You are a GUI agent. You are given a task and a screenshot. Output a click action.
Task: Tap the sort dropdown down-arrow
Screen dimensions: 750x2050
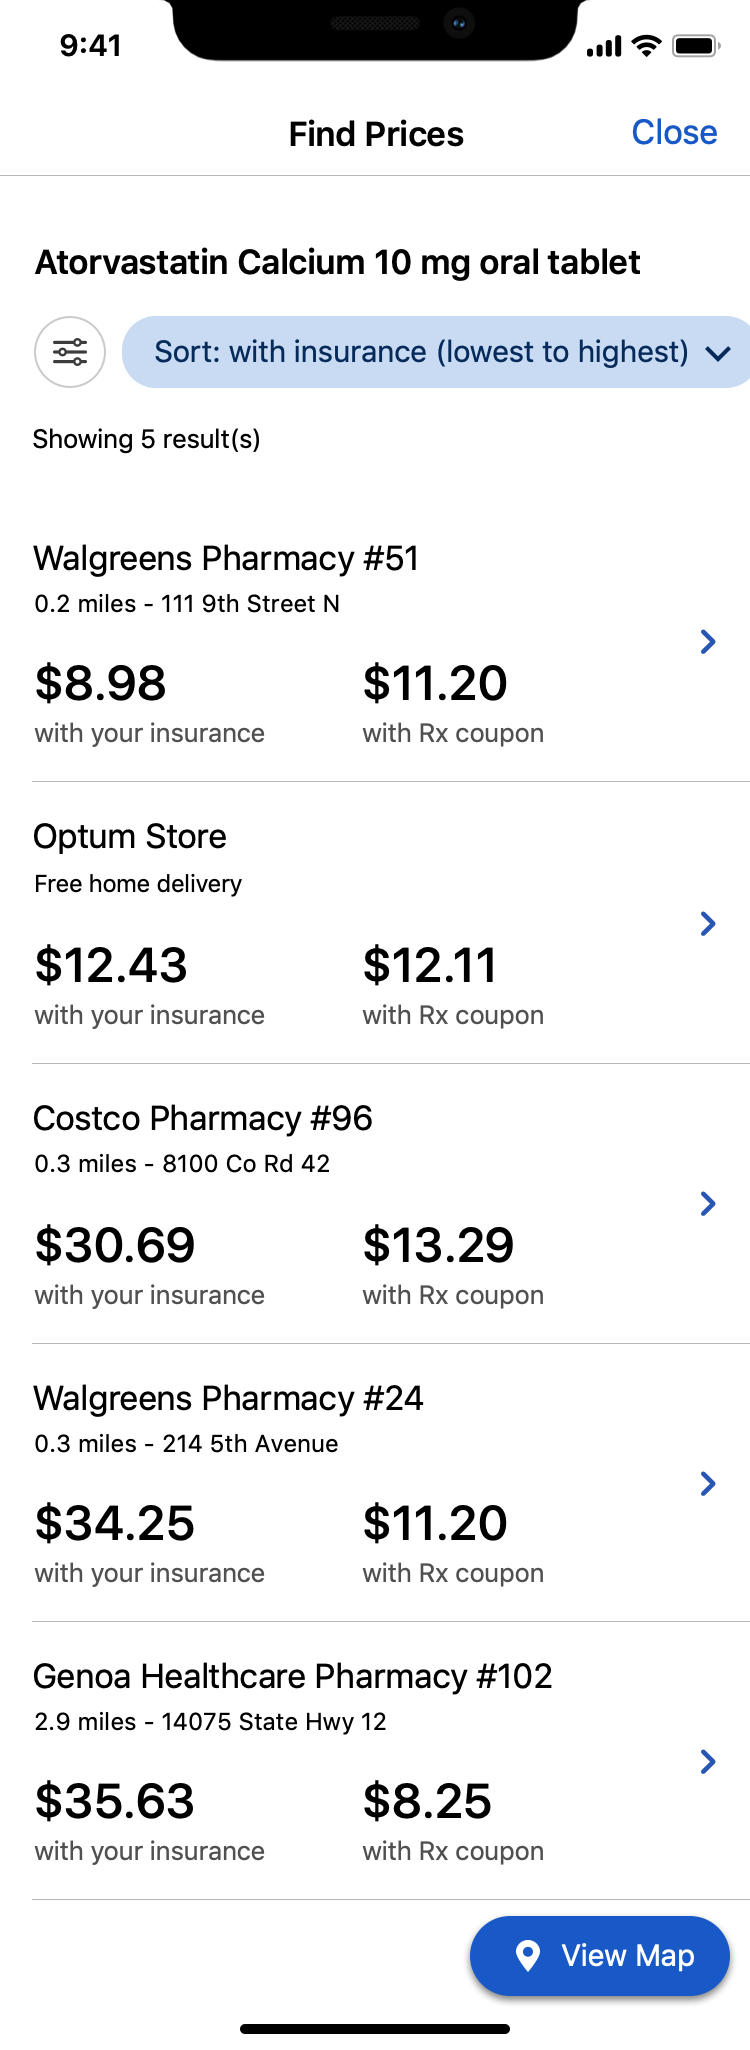pos(718,353)
